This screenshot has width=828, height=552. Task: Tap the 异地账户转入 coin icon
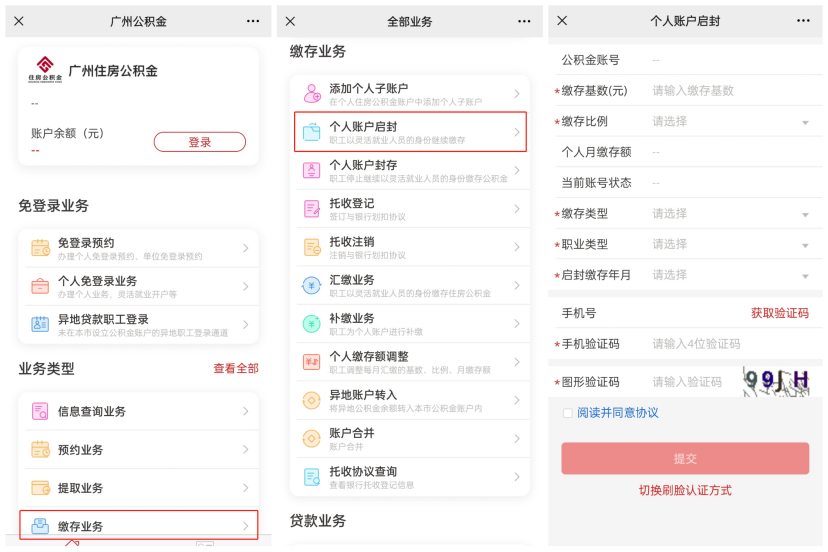click(x=312, y=400)
